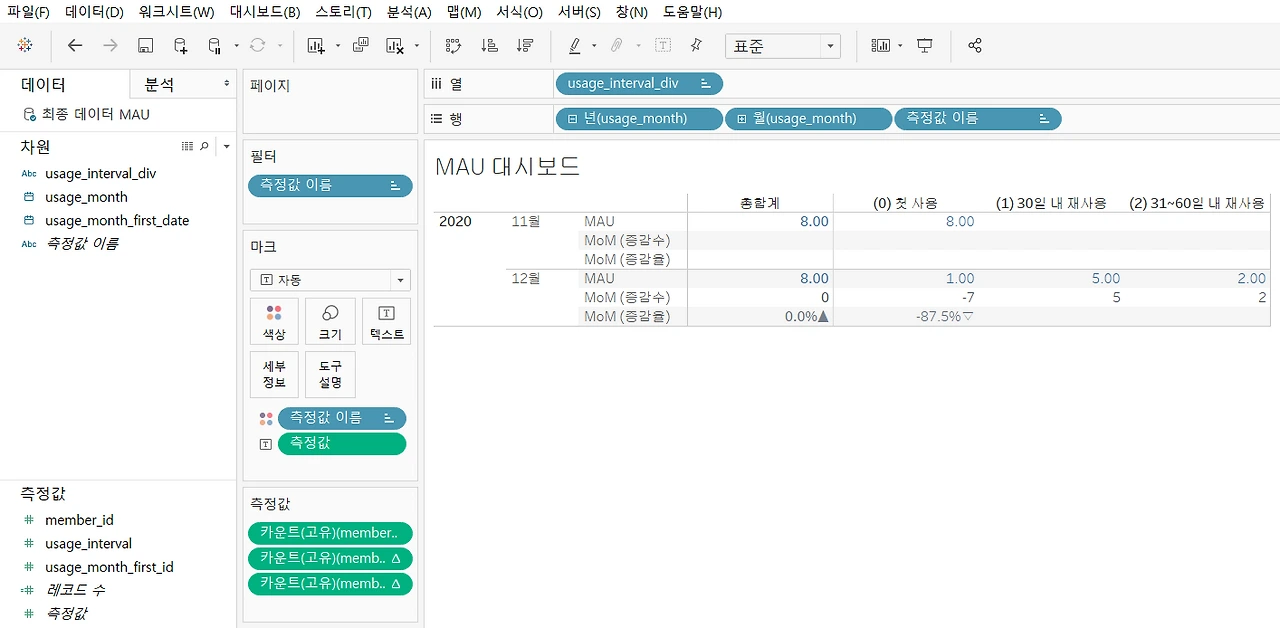Click the MAU 대시보드 sheet title
Screen dimensions: 1280x628
[507, 166]
